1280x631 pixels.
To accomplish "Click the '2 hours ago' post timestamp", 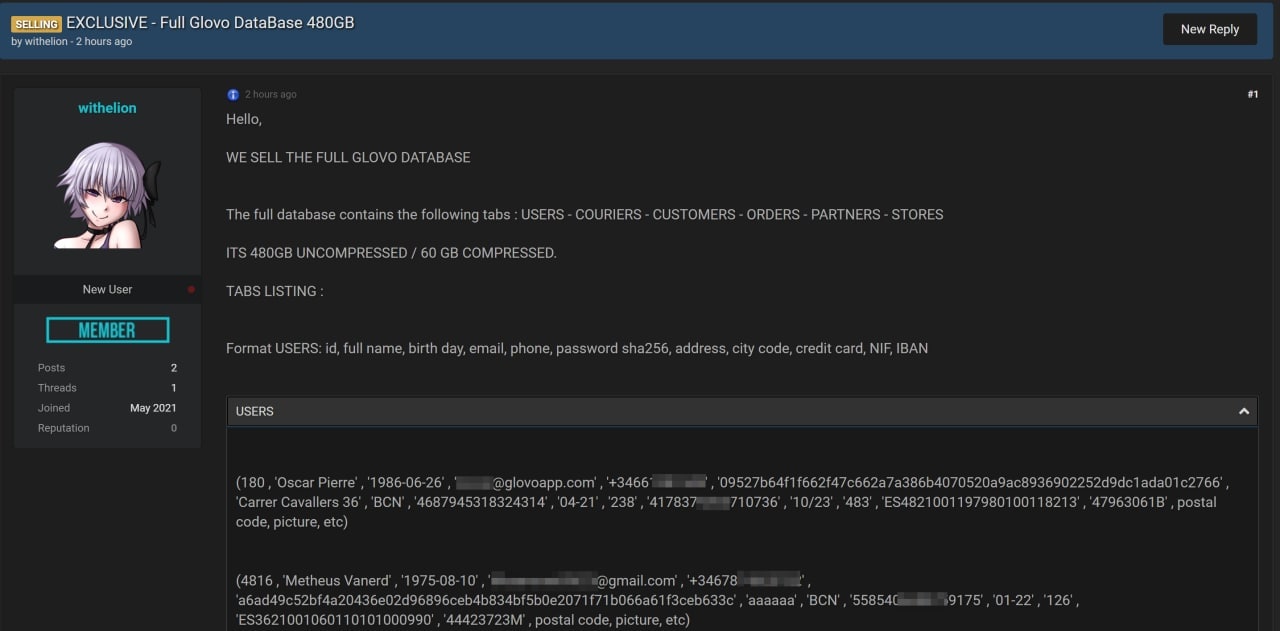I will (271, 94).
